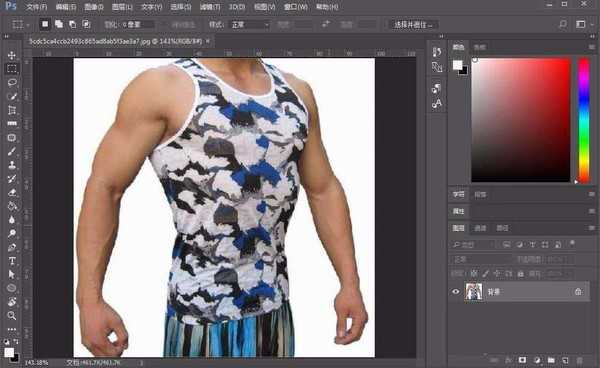The image size is (600, 368).
Task: Open the Character (A) panel icon
Action: [437, 103]
